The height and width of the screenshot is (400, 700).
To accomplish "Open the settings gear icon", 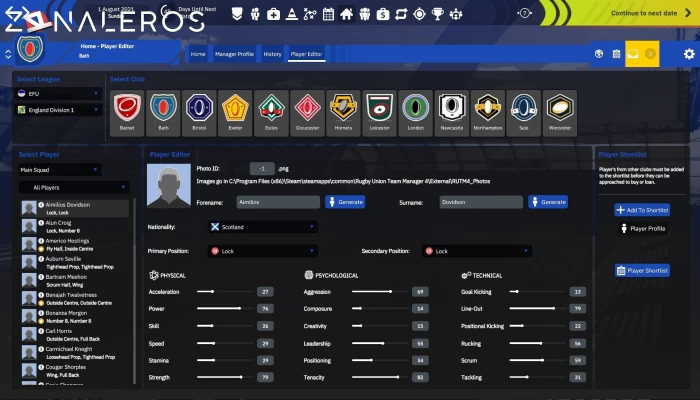I will tap(689, 54).
